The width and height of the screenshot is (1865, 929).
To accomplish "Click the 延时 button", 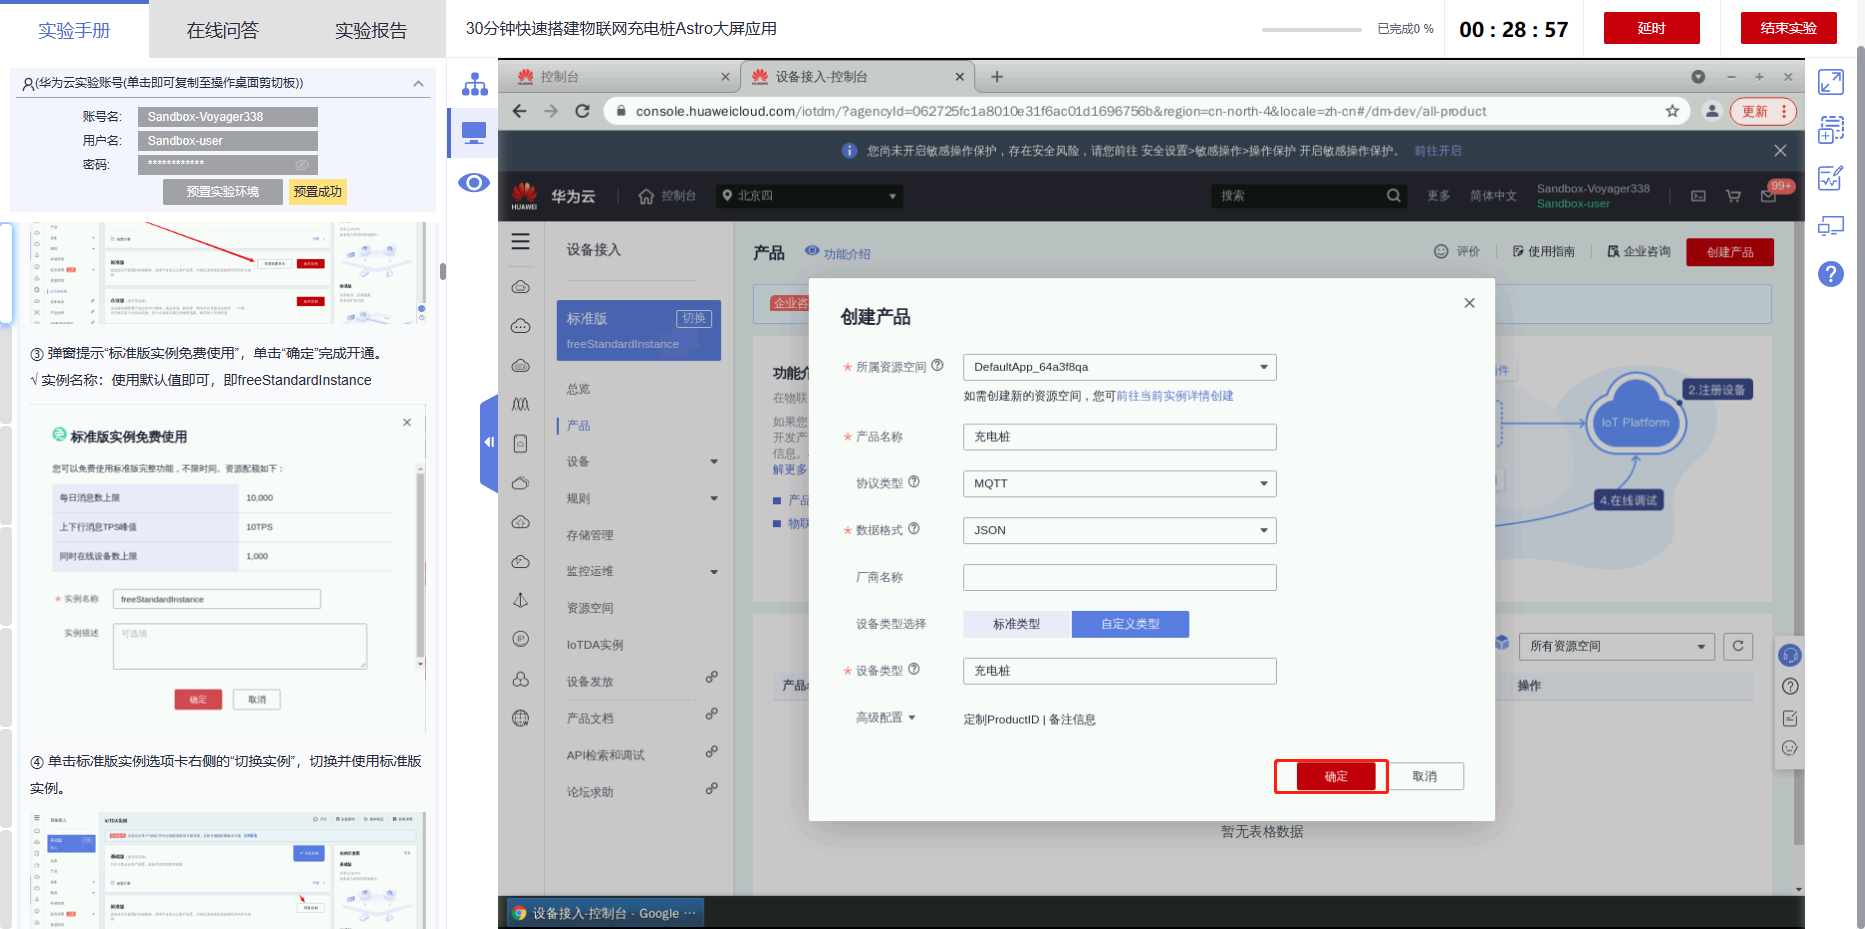I will click(x=1651, y=28).
